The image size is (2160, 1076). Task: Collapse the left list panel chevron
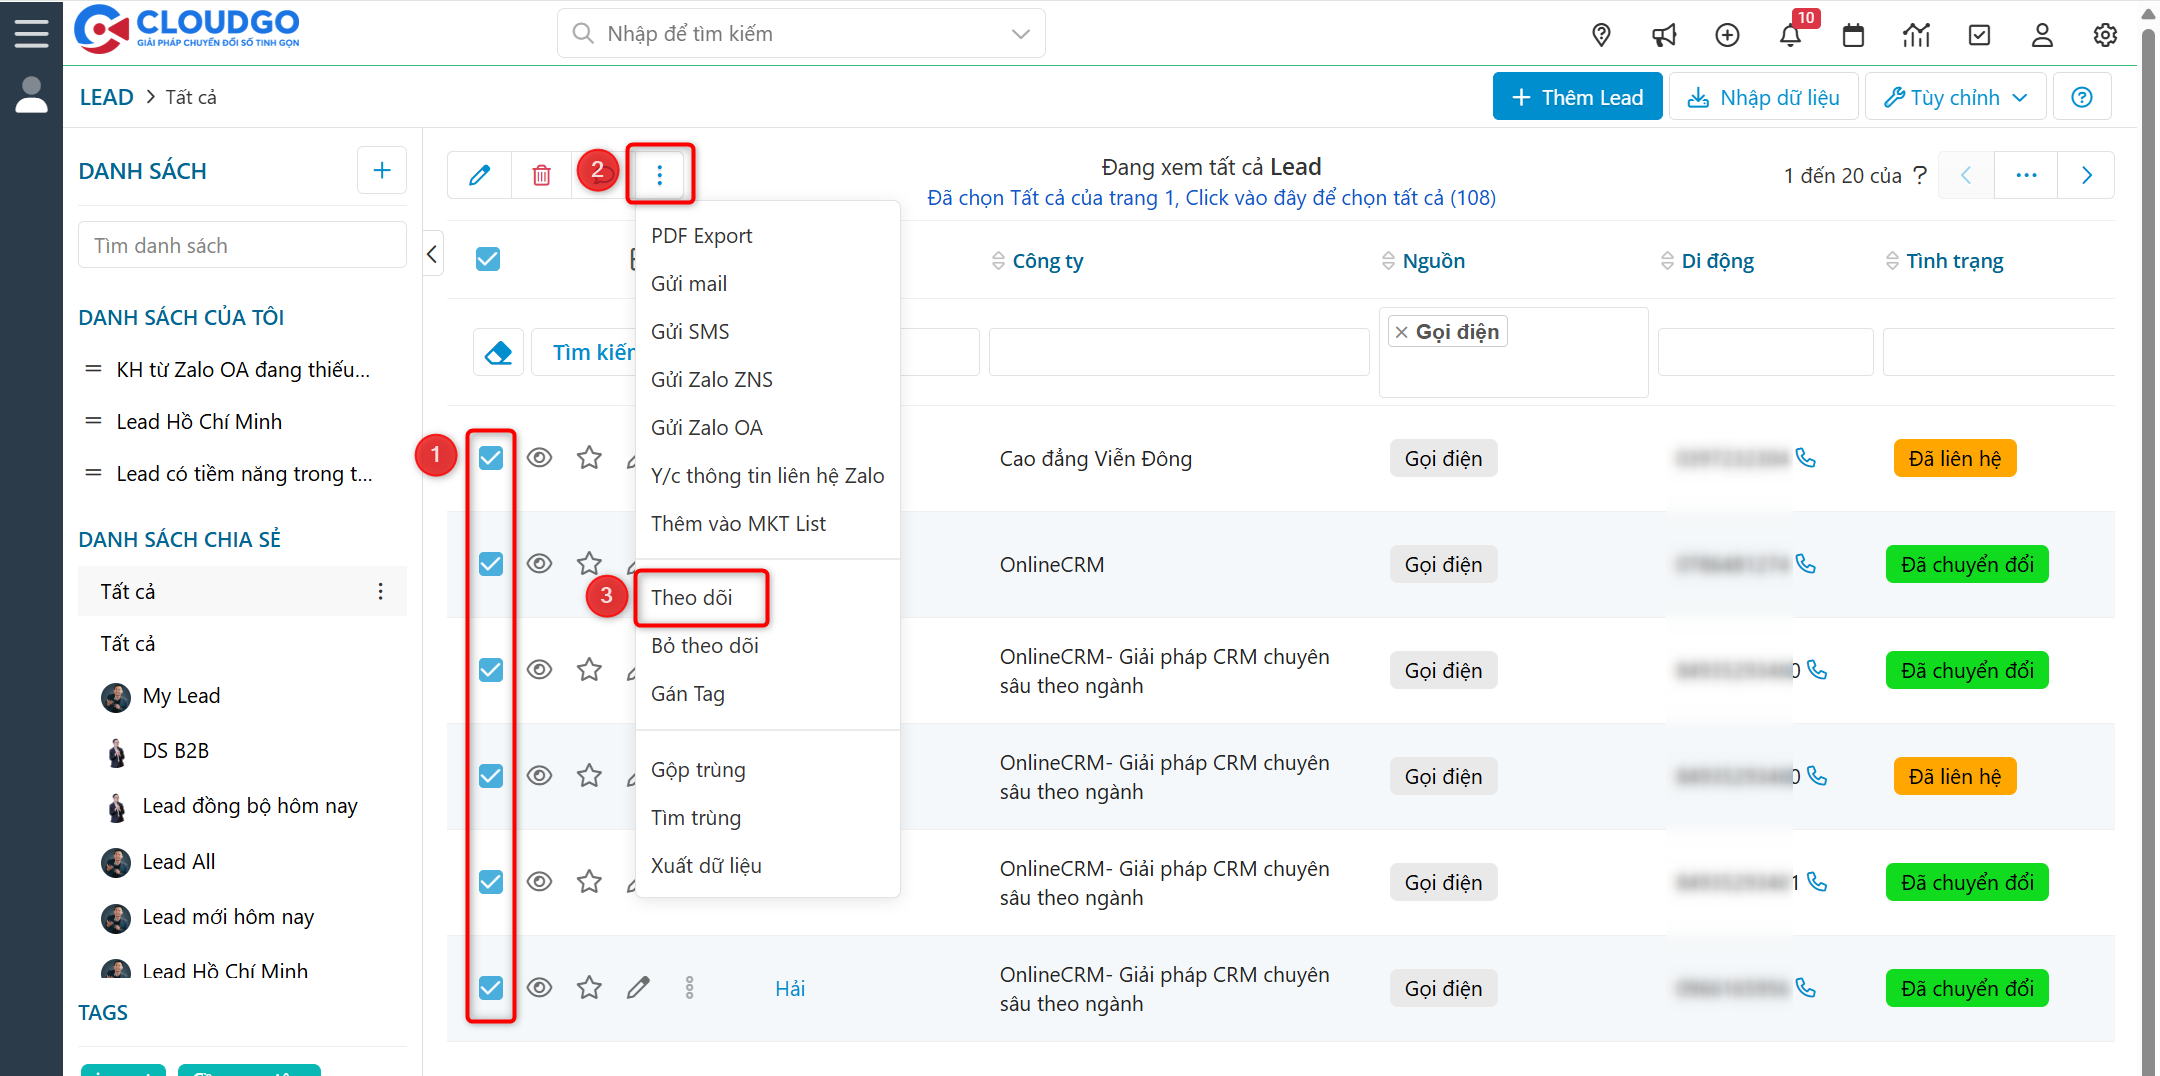pyautogui.click(x=432, y=254)
